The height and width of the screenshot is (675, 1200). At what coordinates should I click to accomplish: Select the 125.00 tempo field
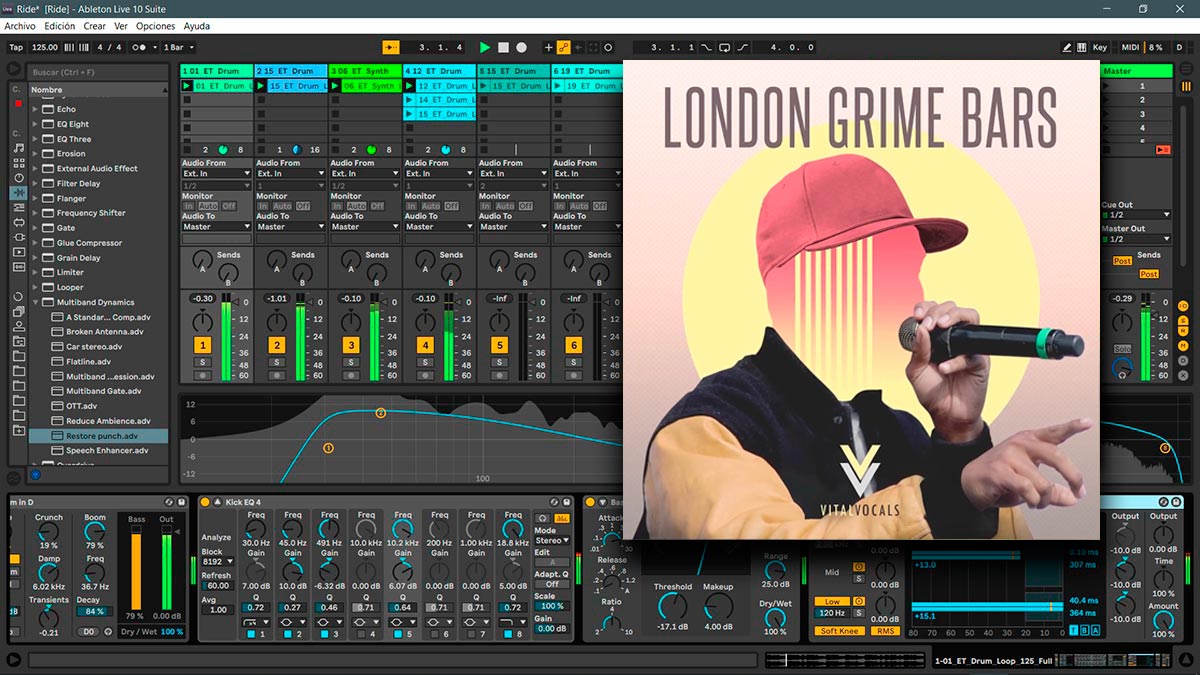pos(45,47)
